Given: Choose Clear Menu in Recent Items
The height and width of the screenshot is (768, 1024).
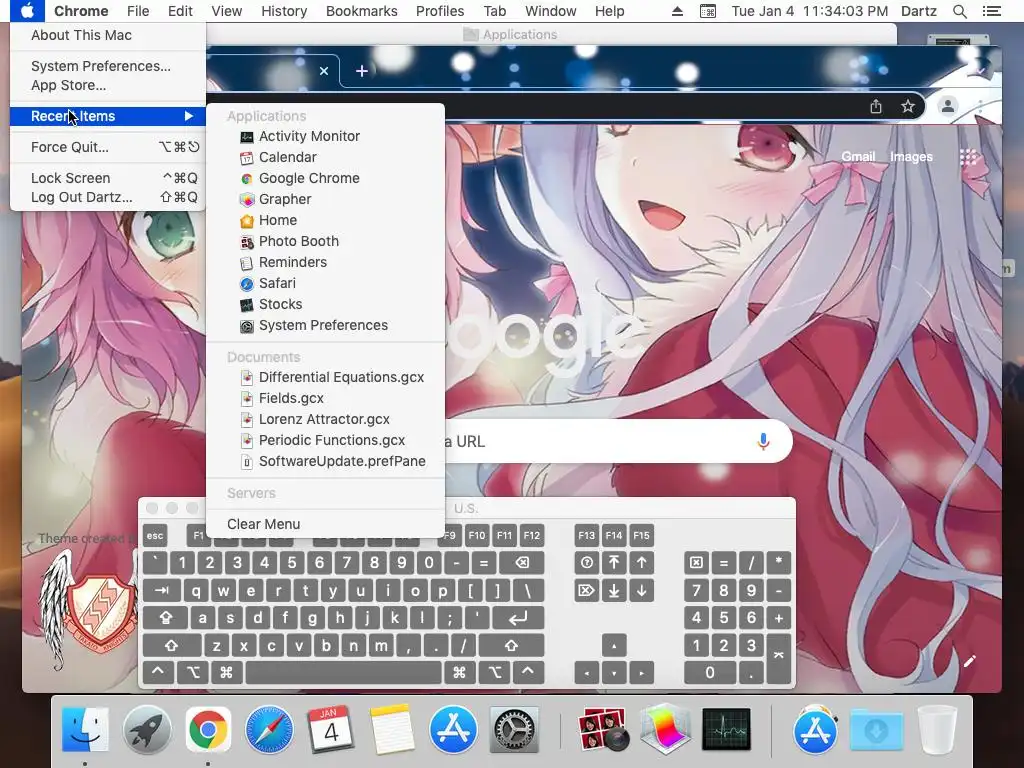Looking at the screenshot, I should tap(325, 524).
